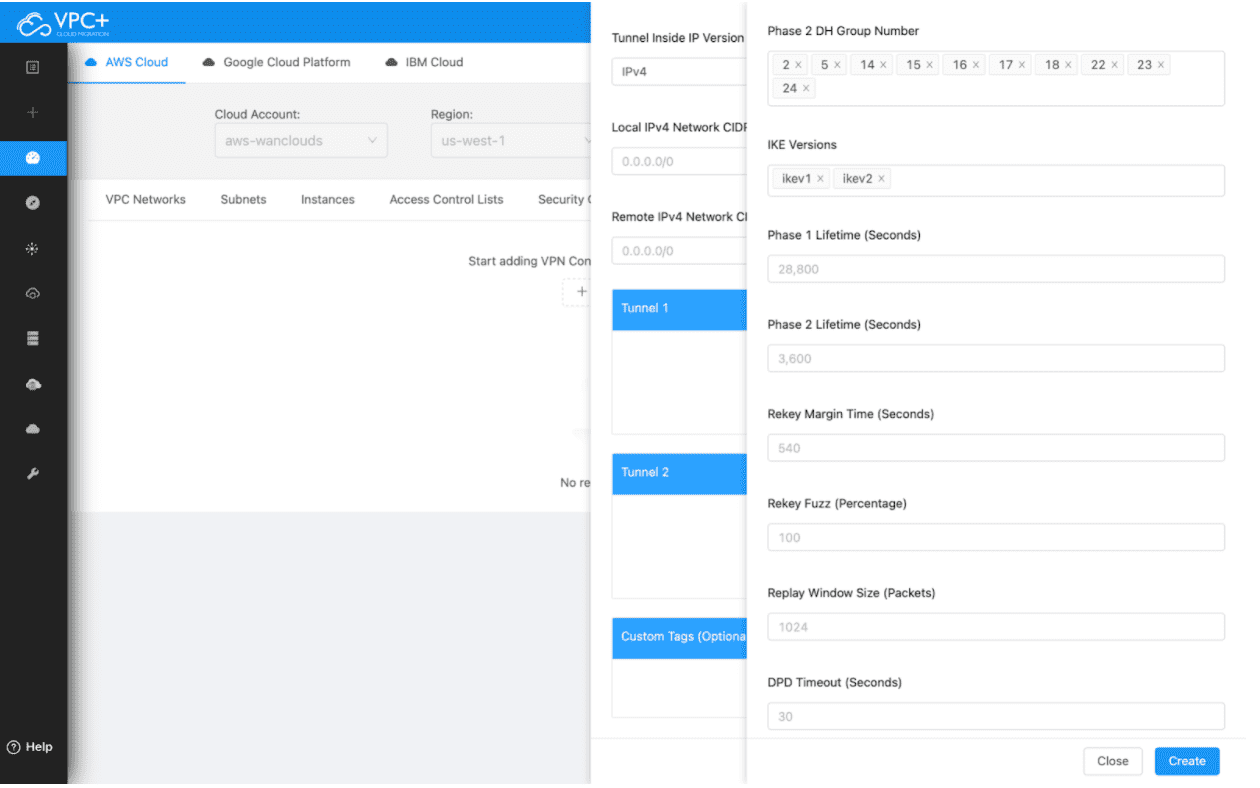
Task: Remove DH group 2 tag
Action: [x=798, y=65]
